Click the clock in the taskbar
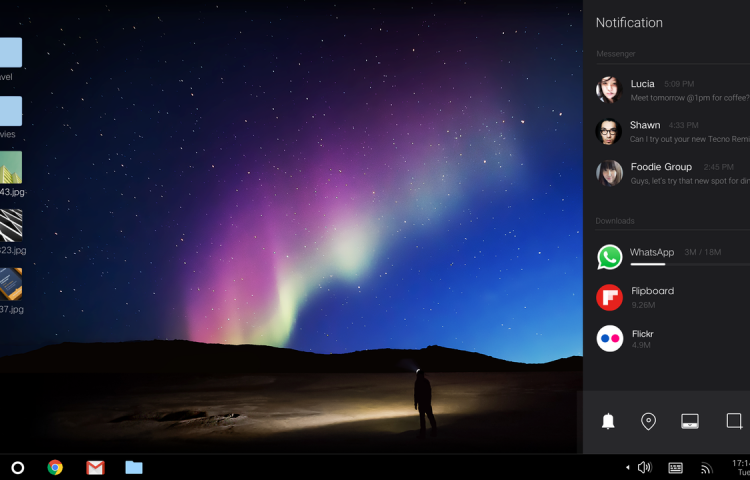The height and width of the screenshot is (480, 750). point(740,467)
